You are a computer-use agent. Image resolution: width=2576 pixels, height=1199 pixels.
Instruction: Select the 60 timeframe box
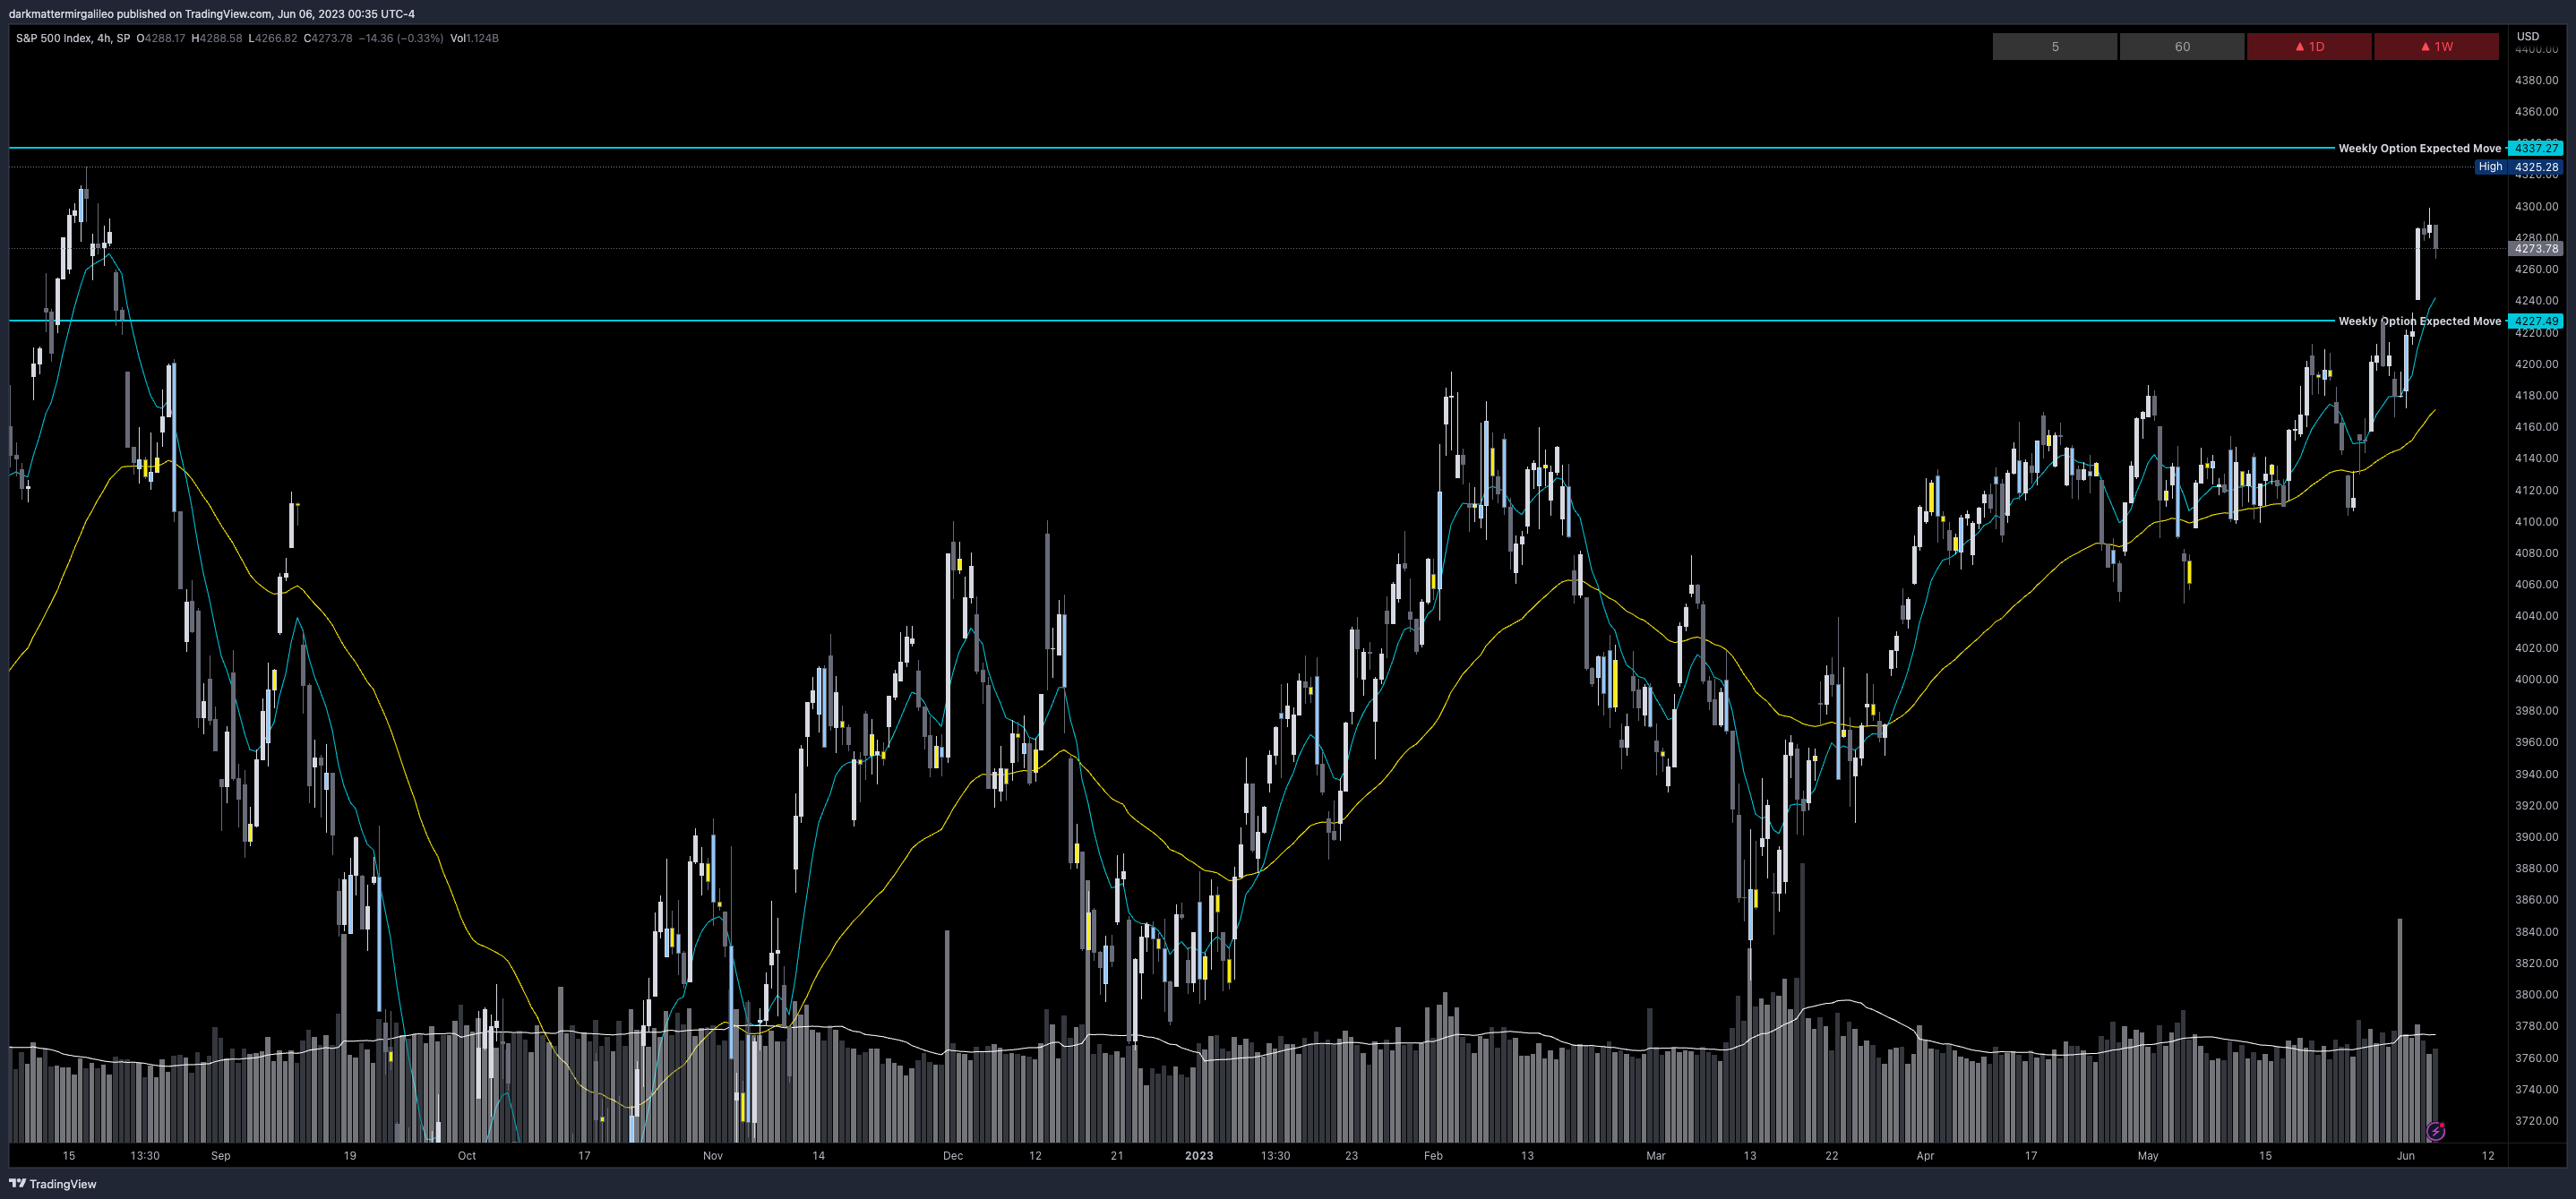point(2181,46)
